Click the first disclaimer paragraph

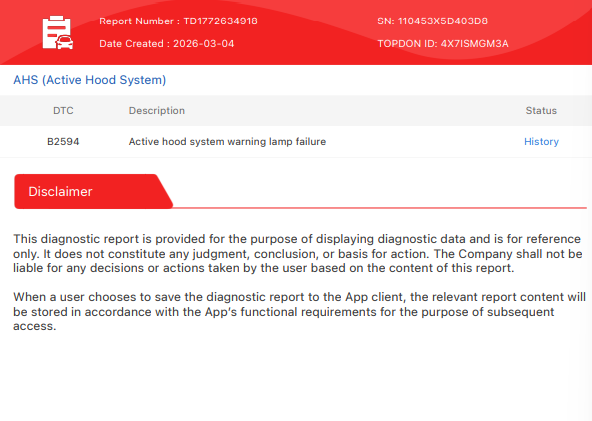click(x=298, y=253)
